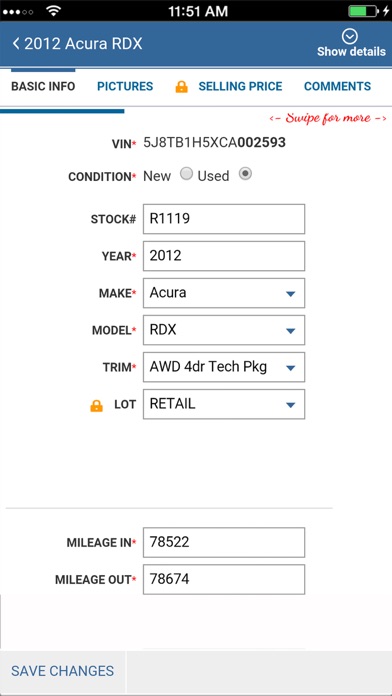Switch to the Comments tab
Image resolution: width=392 pixels, height=696 pixels.
337,86
